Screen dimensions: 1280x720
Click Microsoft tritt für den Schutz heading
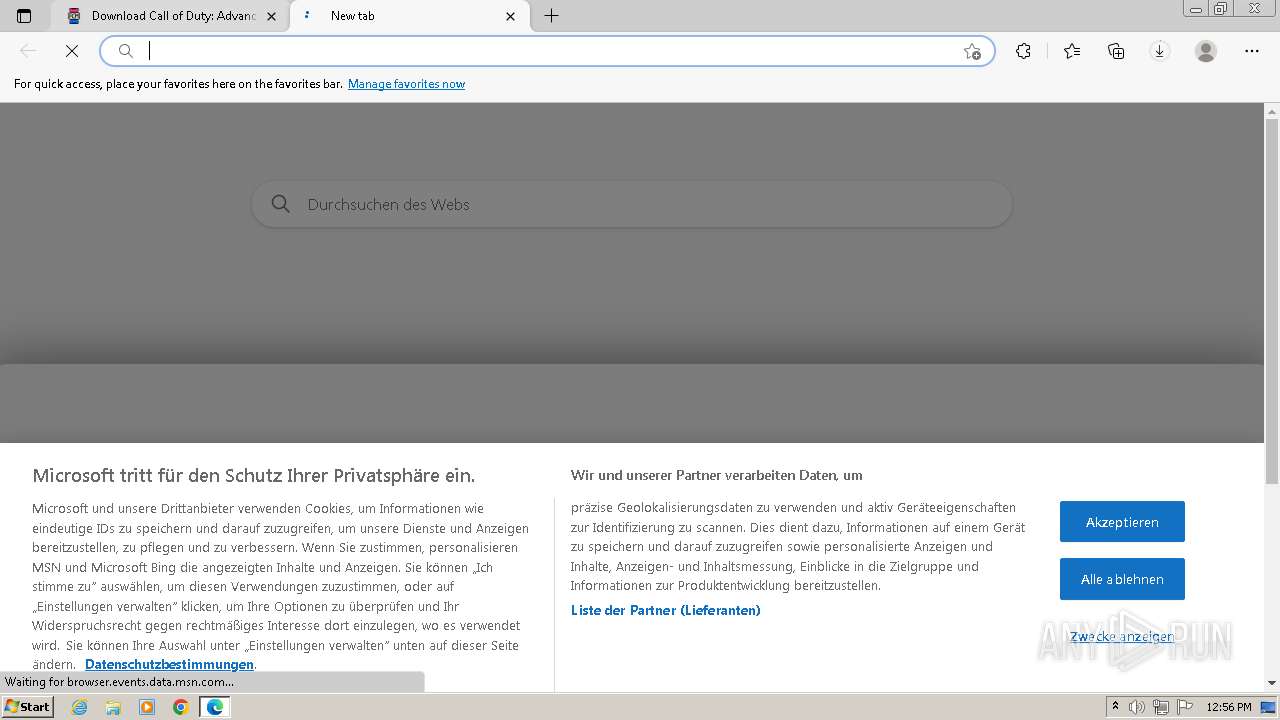click(x=253, y=475)
